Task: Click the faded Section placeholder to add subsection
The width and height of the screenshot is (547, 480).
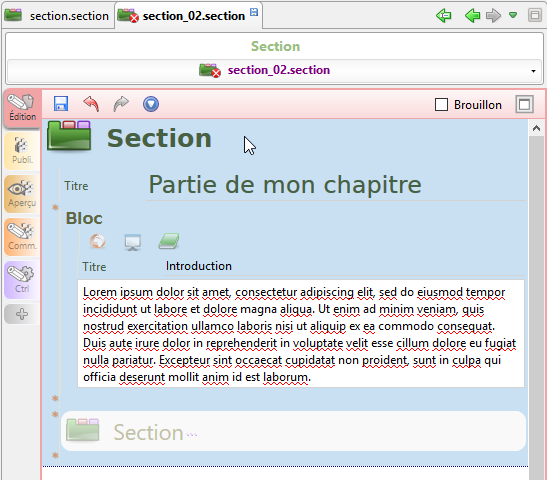Action: [293, 431]
